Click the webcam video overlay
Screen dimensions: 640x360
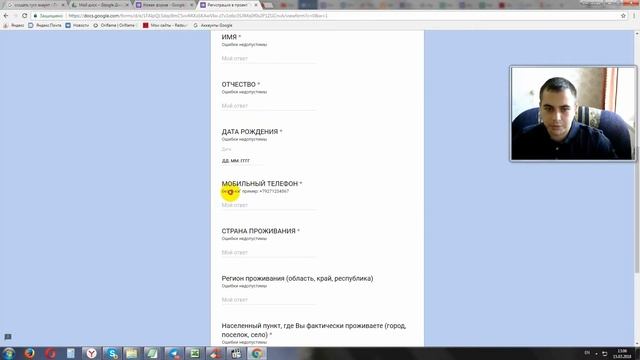click(573, 113)
